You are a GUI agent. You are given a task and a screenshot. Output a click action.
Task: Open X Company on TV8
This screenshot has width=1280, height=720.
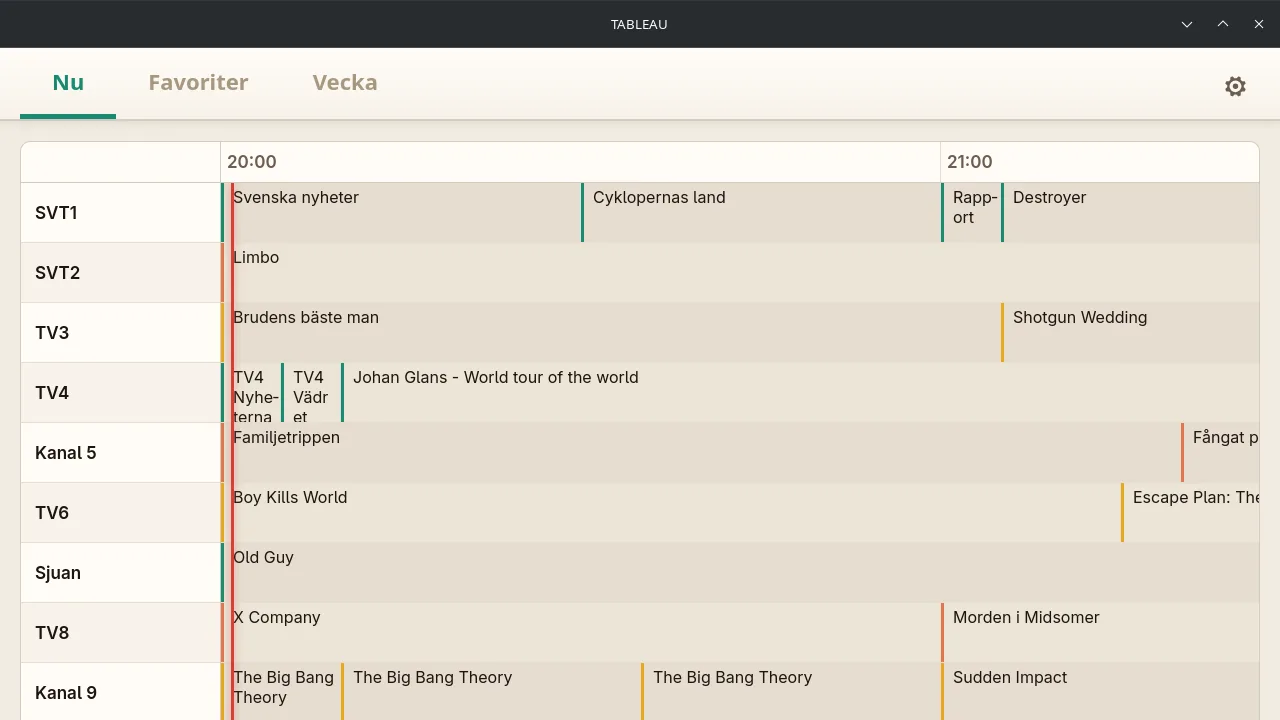click(581, 632)
